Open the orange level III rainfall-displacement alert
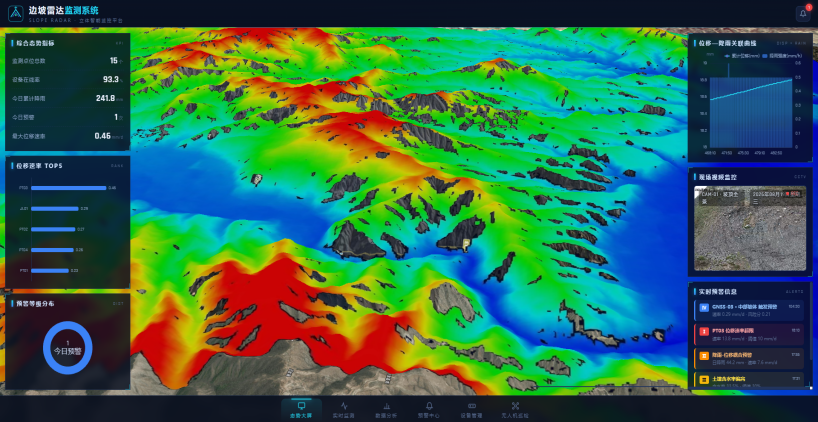The width and height of the screenshot is (818, 422). (749, 358)
